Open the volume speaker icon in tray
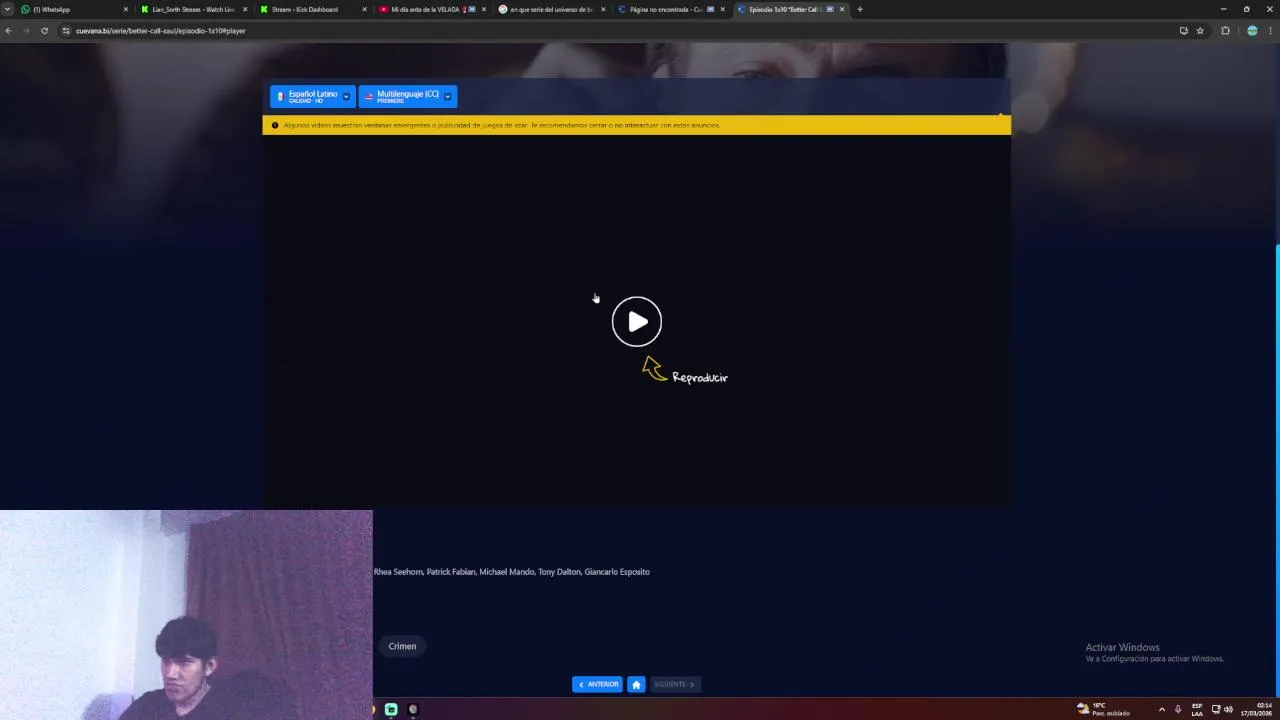 [x=1228, y=709]
